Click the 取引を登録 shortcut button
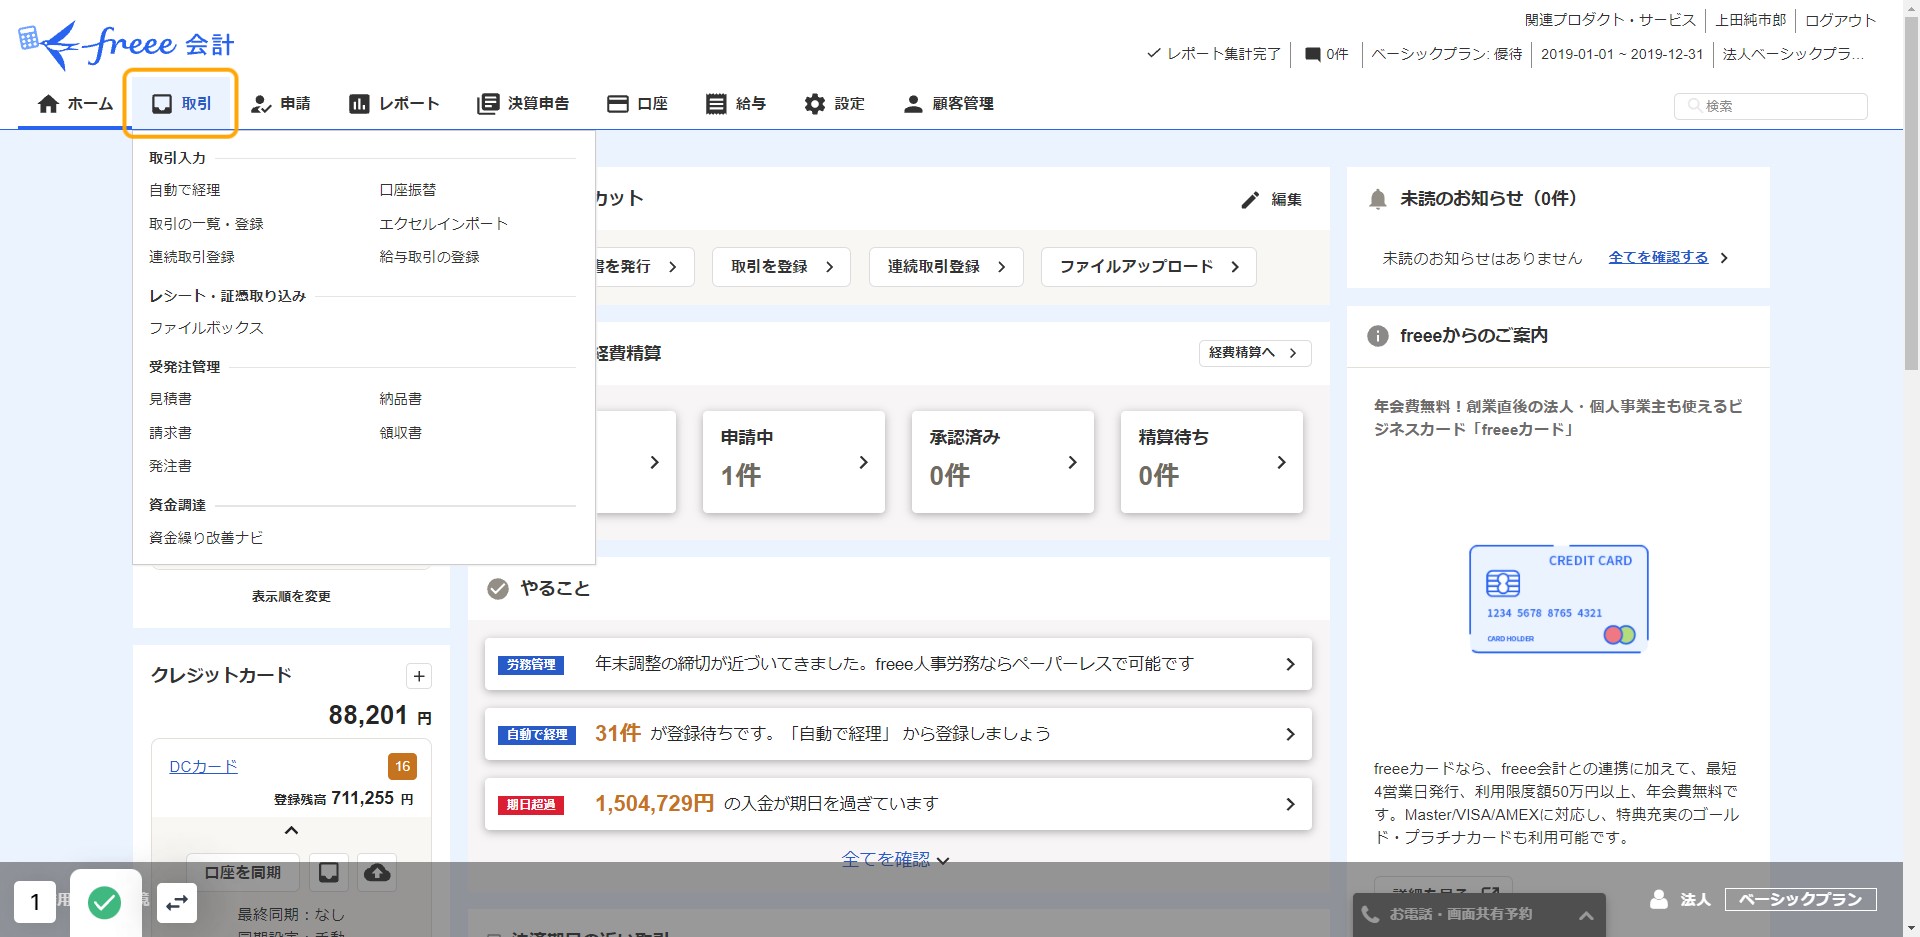 pyautogui.click(x=781, y=267)
